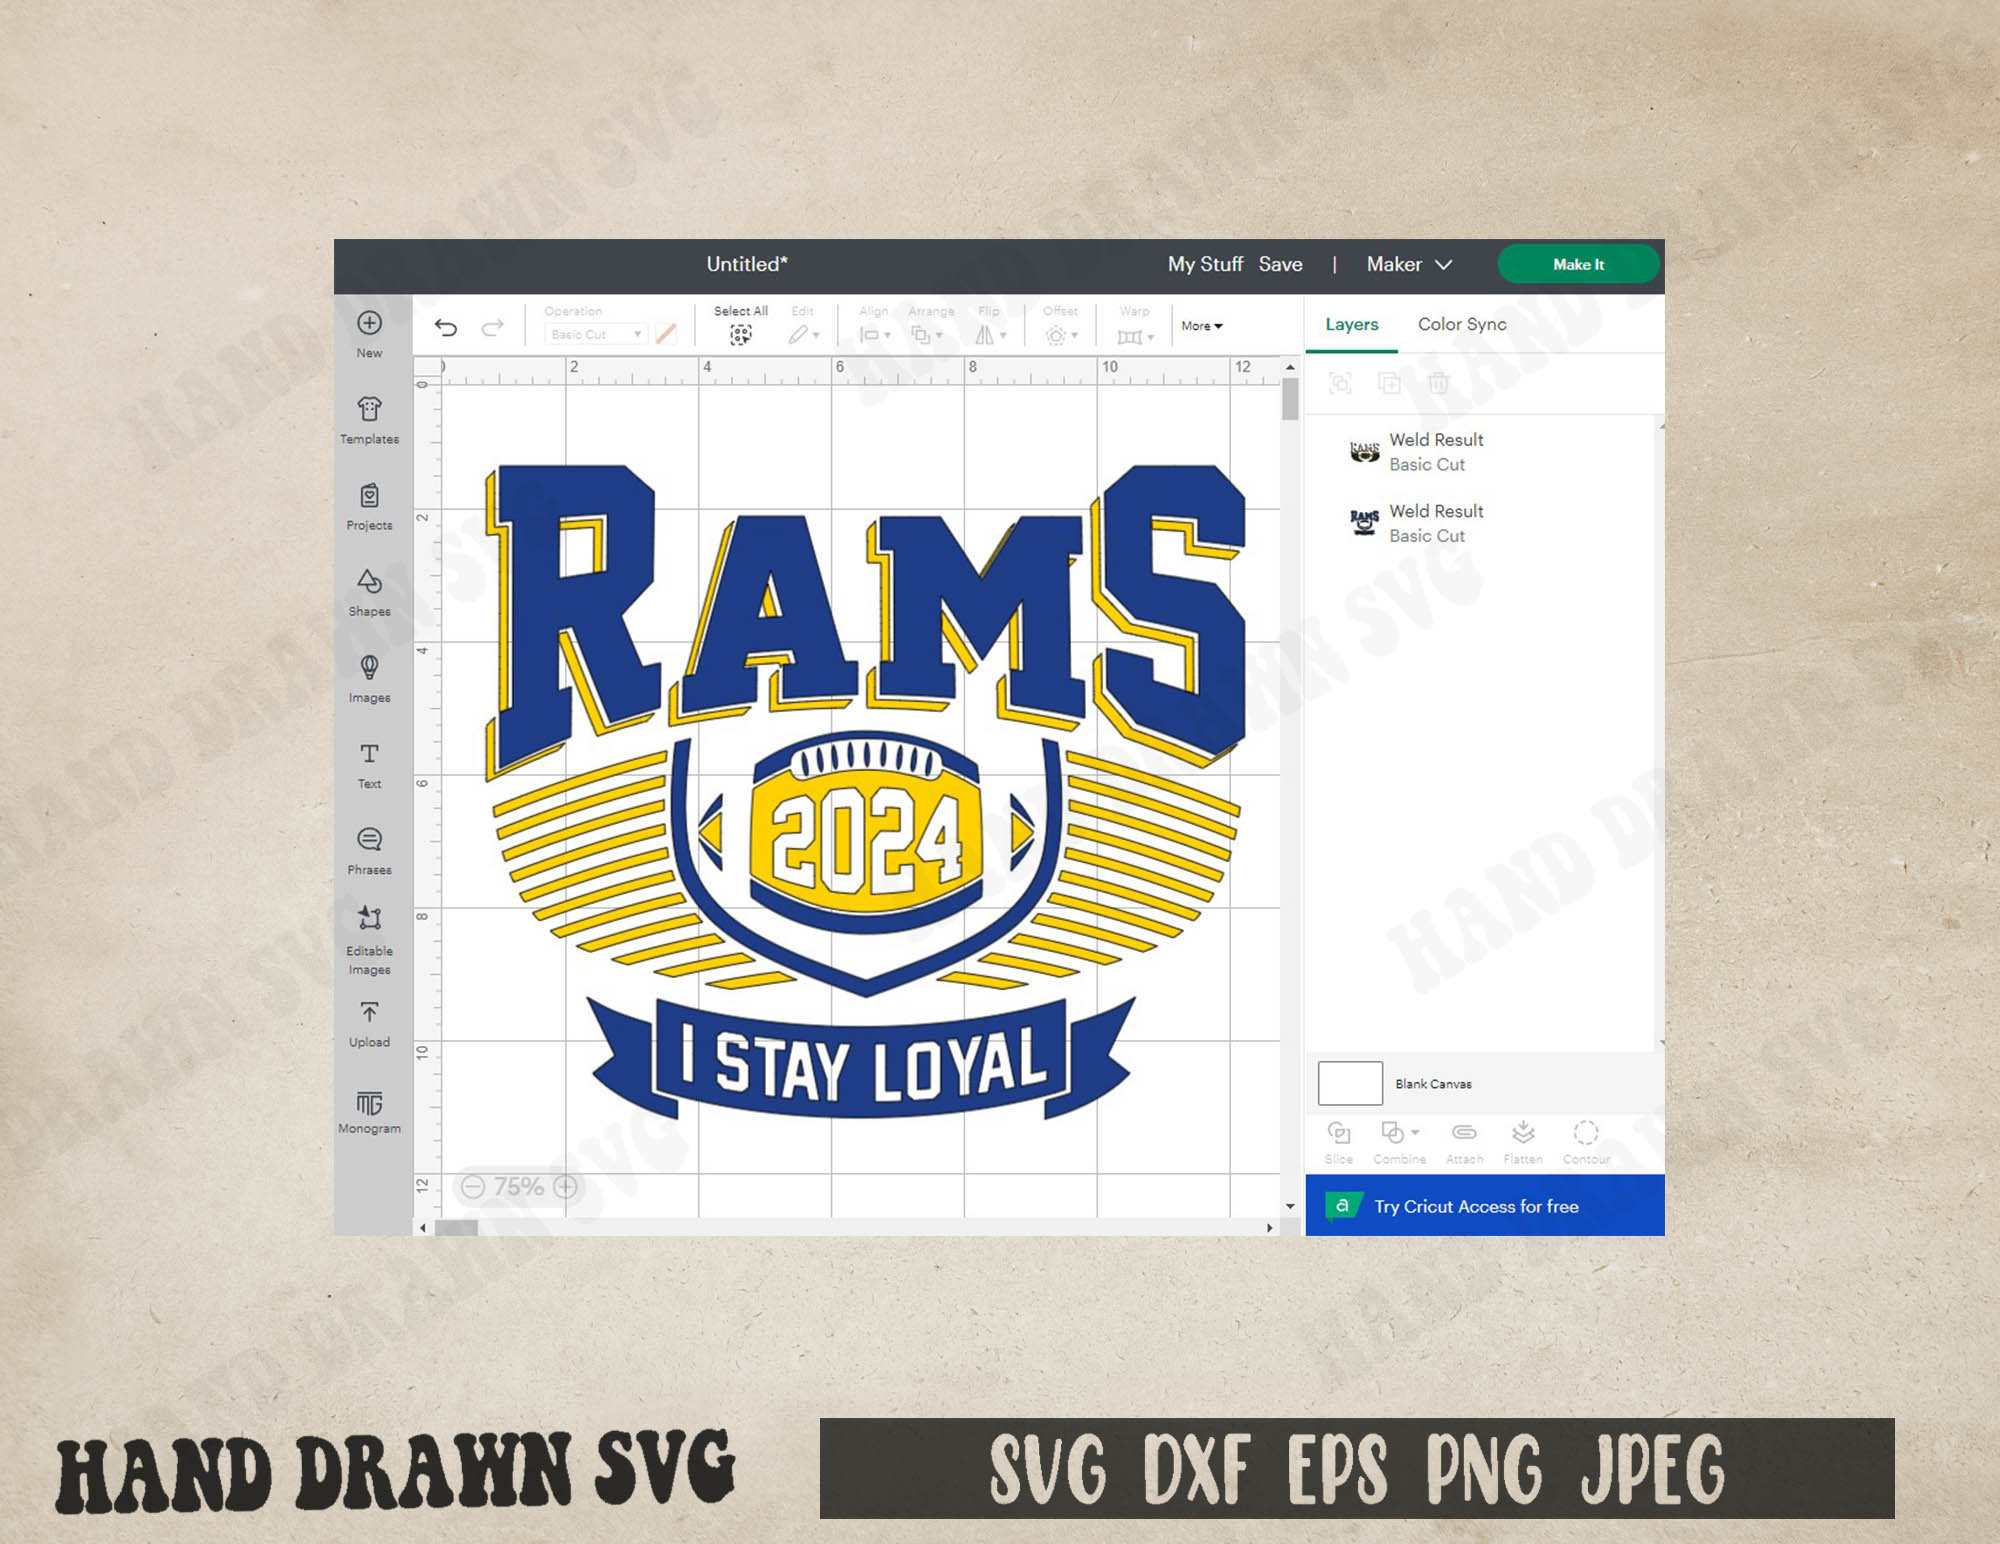Click the Try Cricut Access for free banner

tap(1480, 1206)
